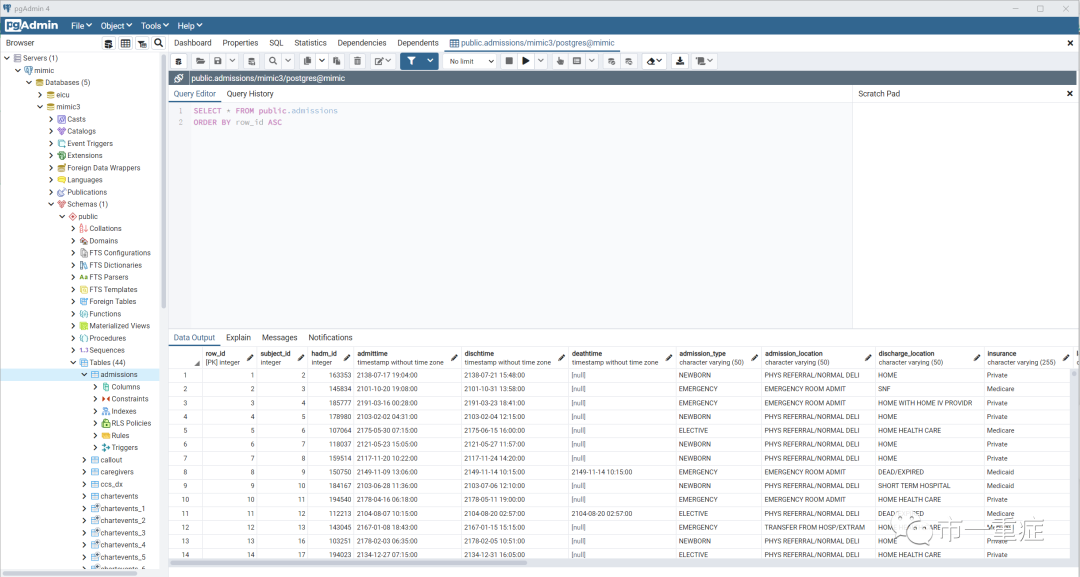
Task: Click the Commit transaction icon
Action: point(612,61)
